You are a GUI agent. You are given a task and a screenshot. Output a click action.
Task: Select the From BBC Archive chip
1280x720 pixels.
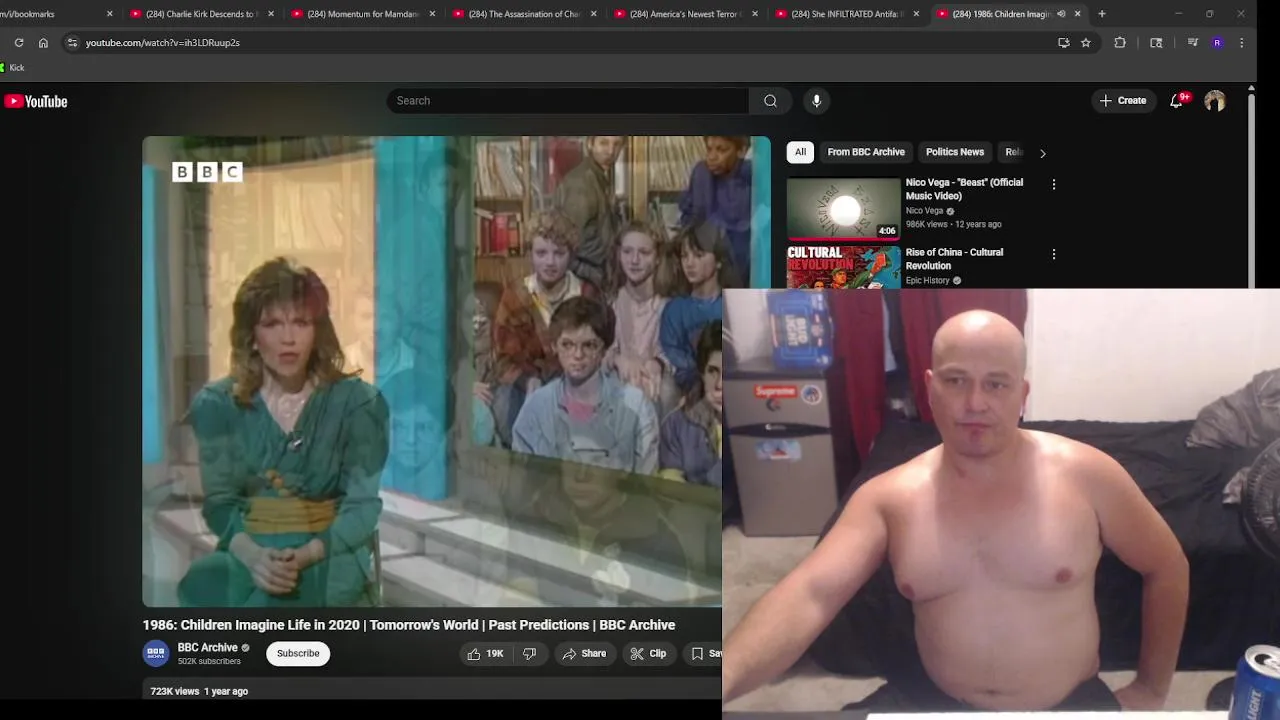click(x=866, y=152)
